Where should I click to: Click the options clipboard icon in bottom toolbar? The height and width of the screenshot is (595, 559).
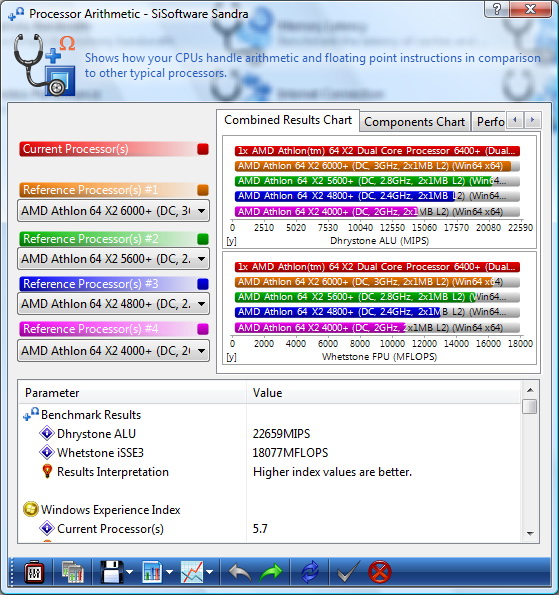click(34, 572)
